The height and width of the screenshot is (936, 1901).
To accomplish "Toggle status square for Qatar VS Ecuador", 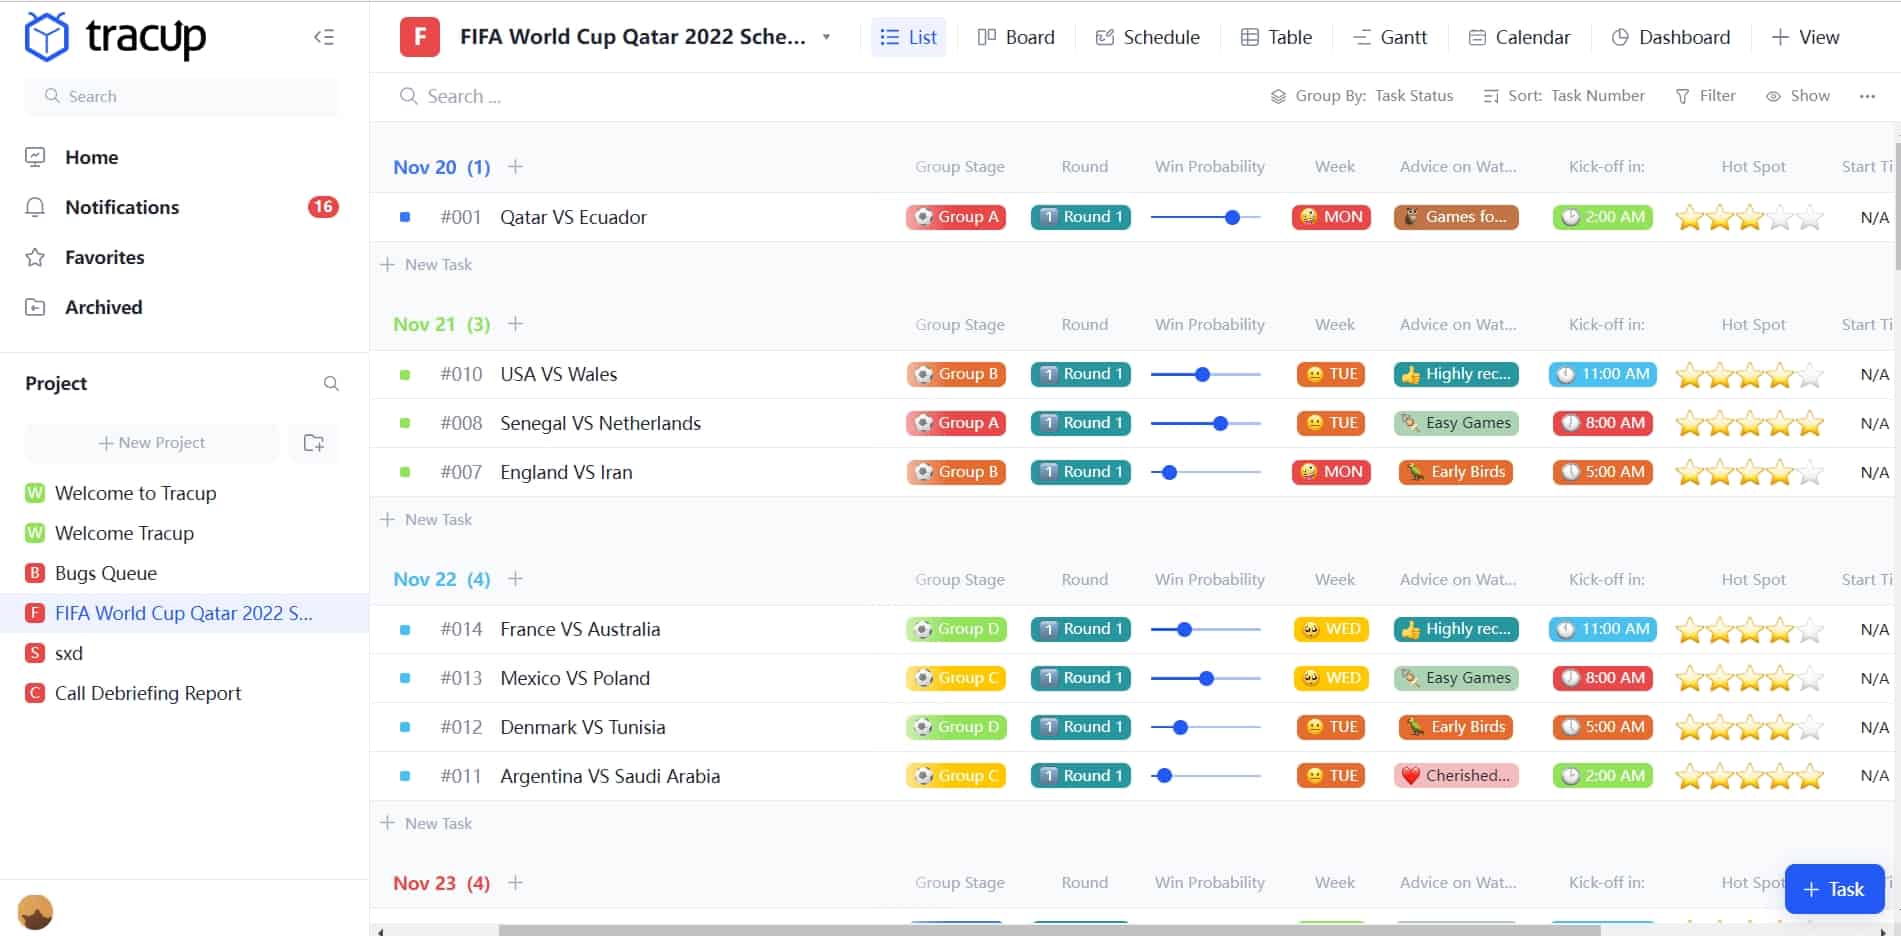I will pyautogui.click(x=405, y=217).
